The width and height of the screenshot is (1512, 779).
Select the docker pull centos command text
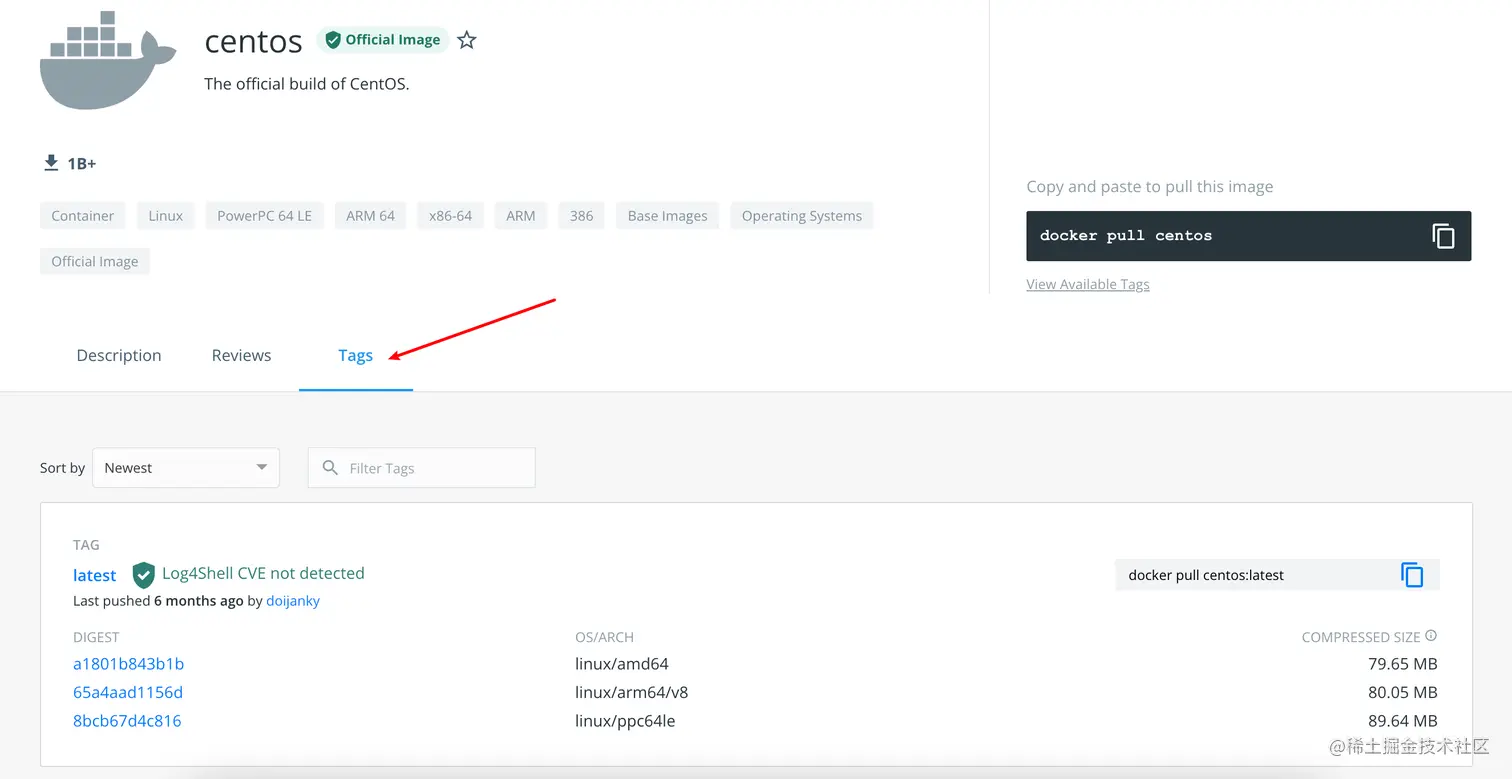click(x=1126, y=236)
